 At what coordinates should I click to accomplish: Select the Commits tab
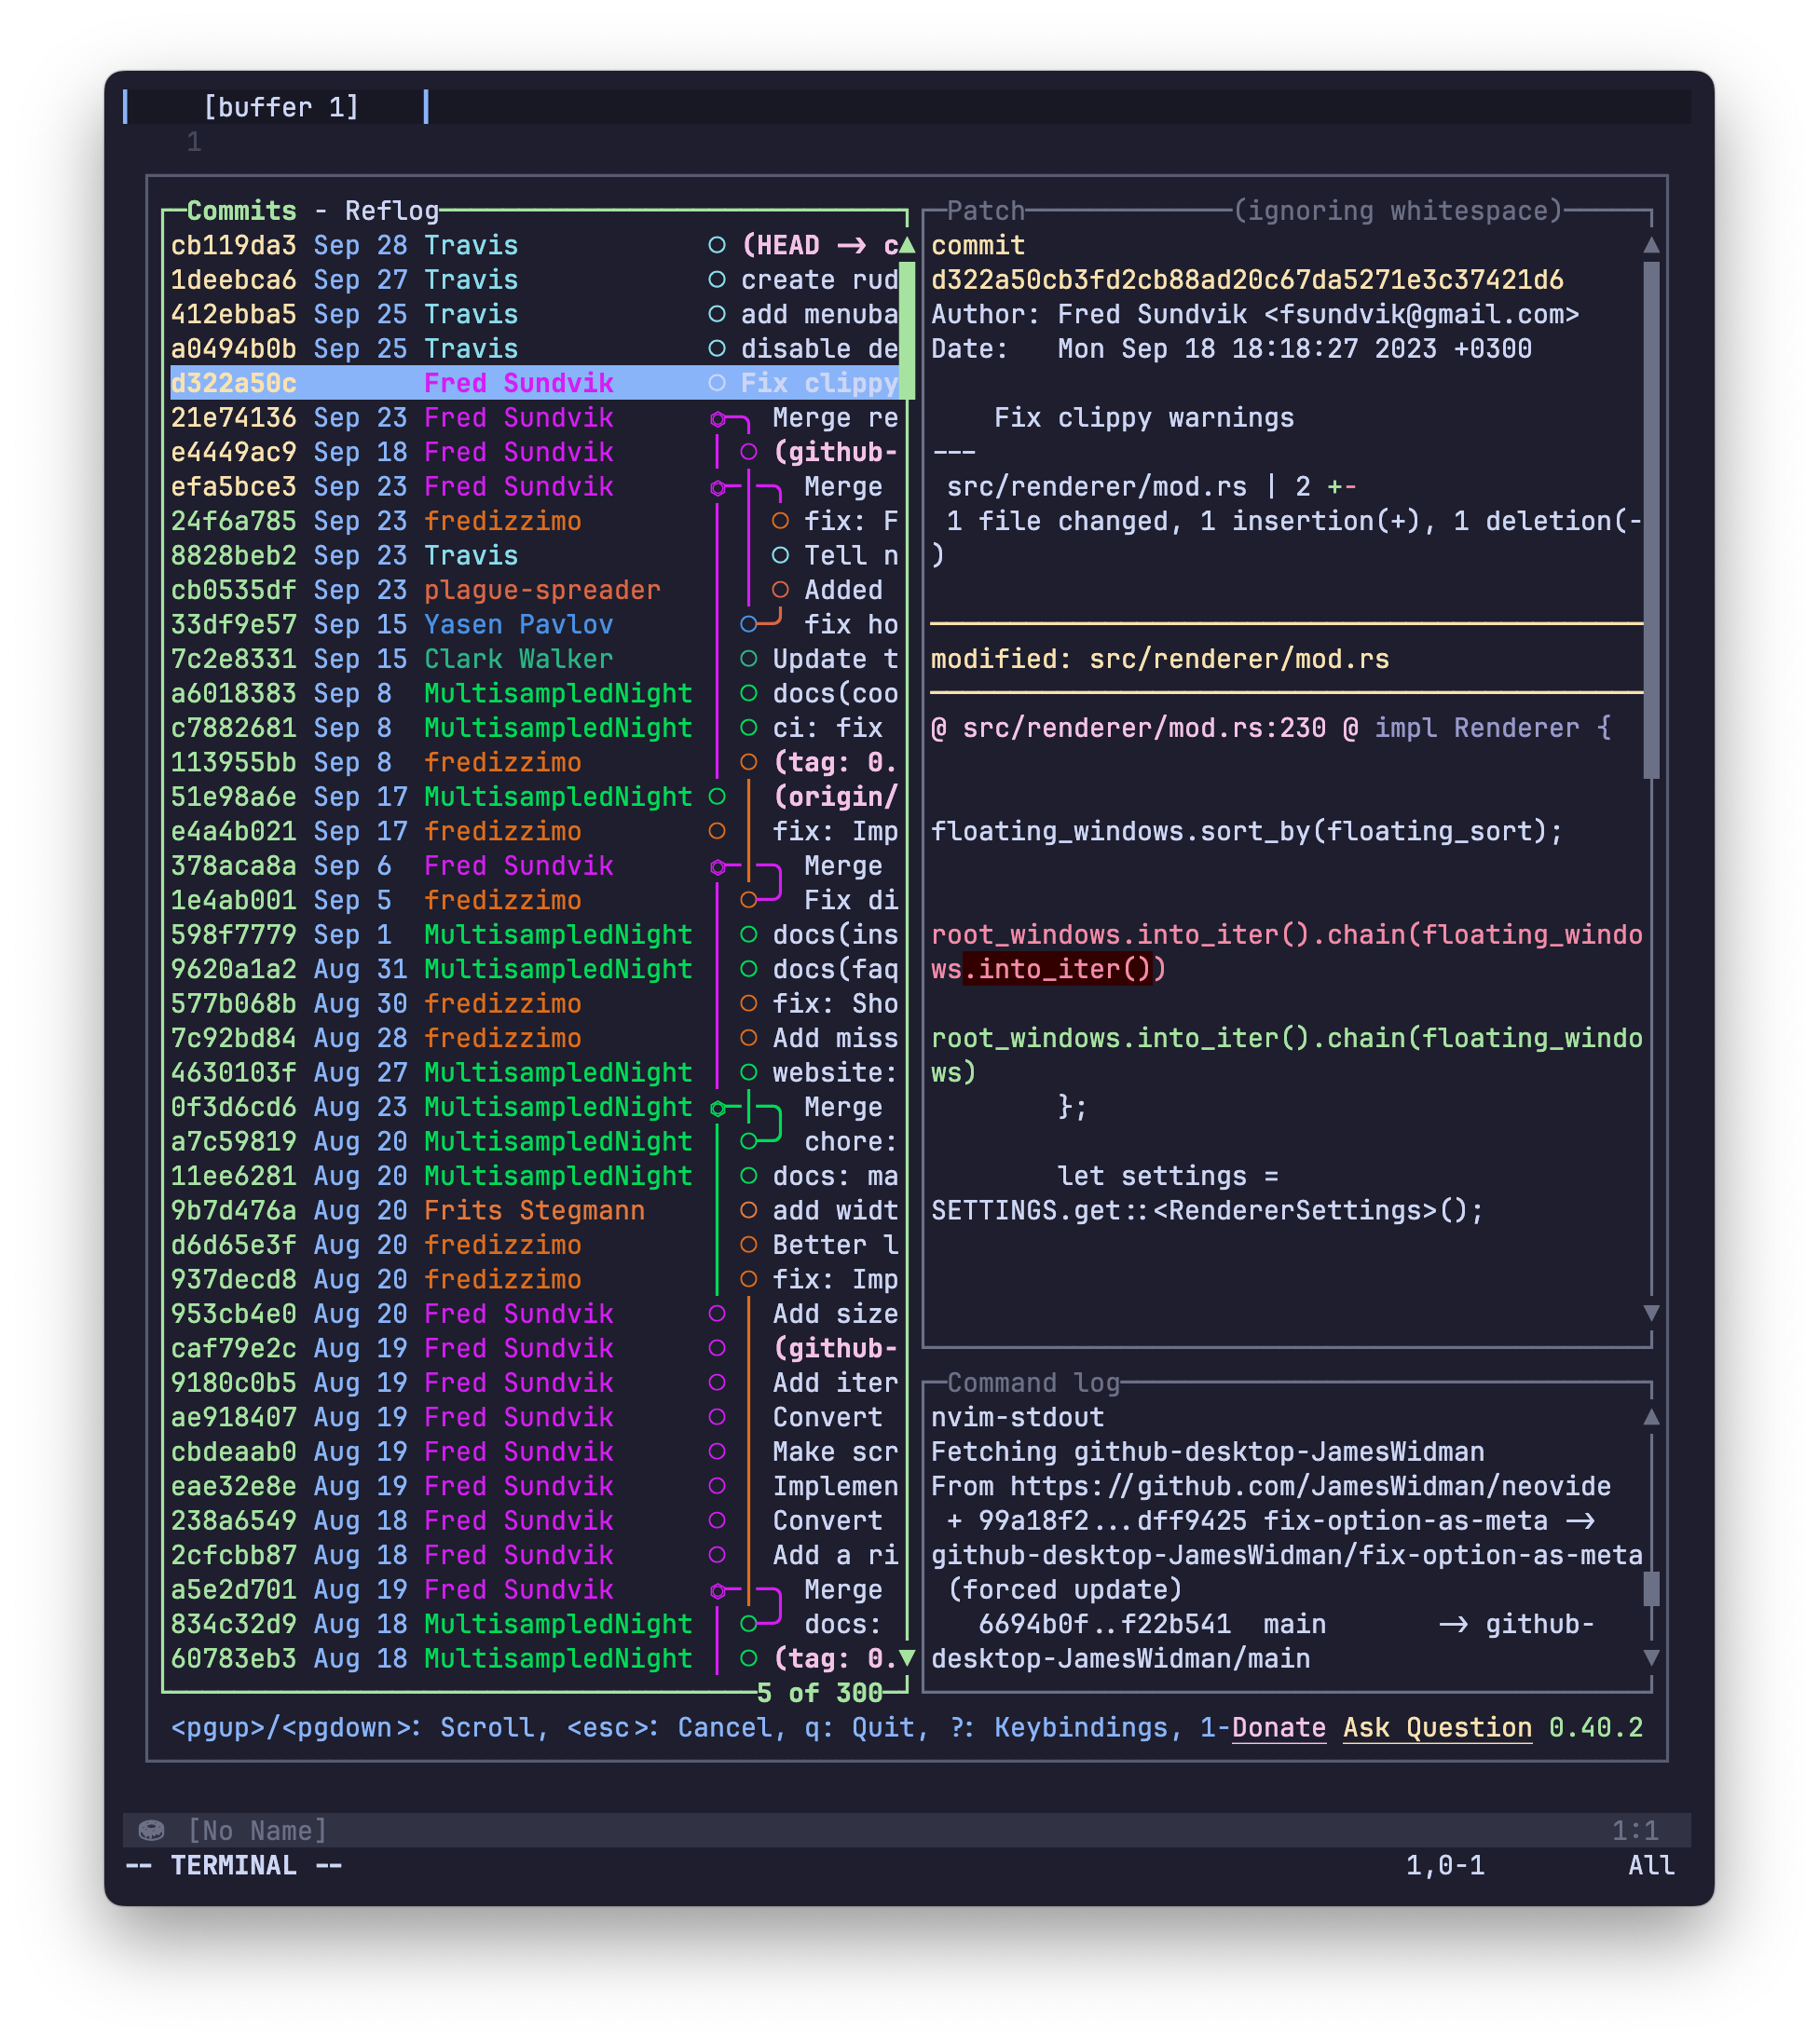(x=241, y=211)
